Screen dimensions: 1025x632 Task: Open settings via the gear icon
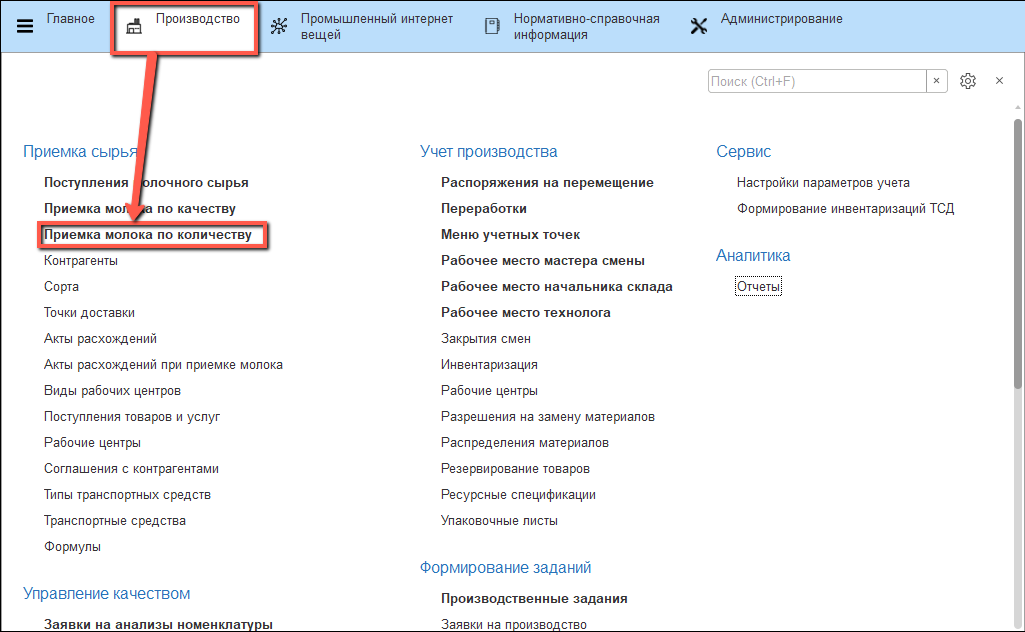[x=967, y=81]
